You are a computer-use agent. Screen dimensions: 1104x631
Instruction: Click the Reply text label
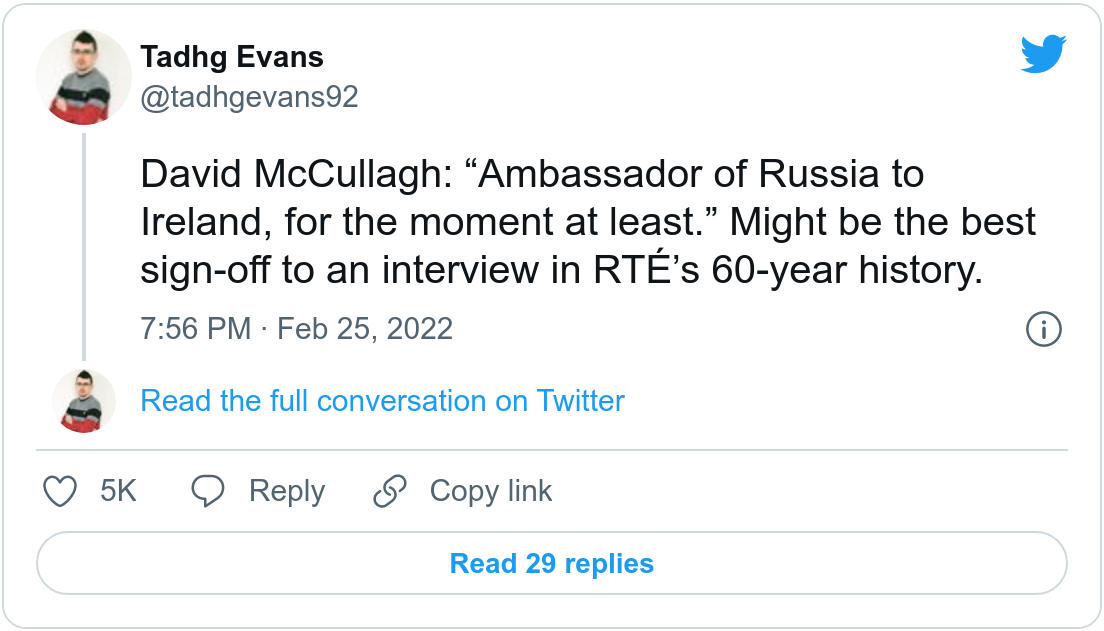pyautogui.click(x=287, y=491)
